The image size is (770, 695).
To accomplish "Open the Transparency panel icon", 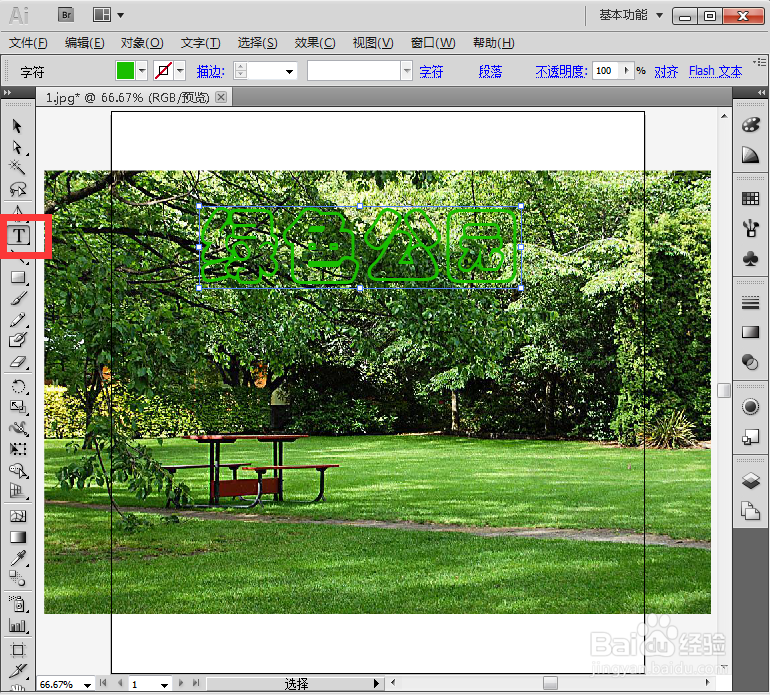I will click(x=750, y=362).
